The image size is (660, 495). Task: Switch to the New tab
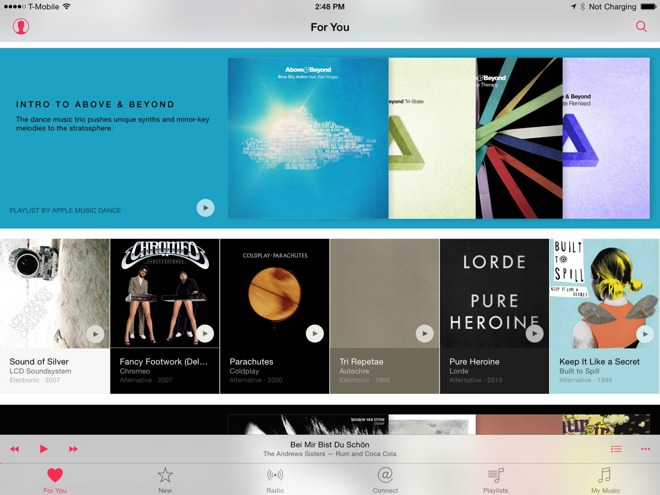tap(165, 480)
